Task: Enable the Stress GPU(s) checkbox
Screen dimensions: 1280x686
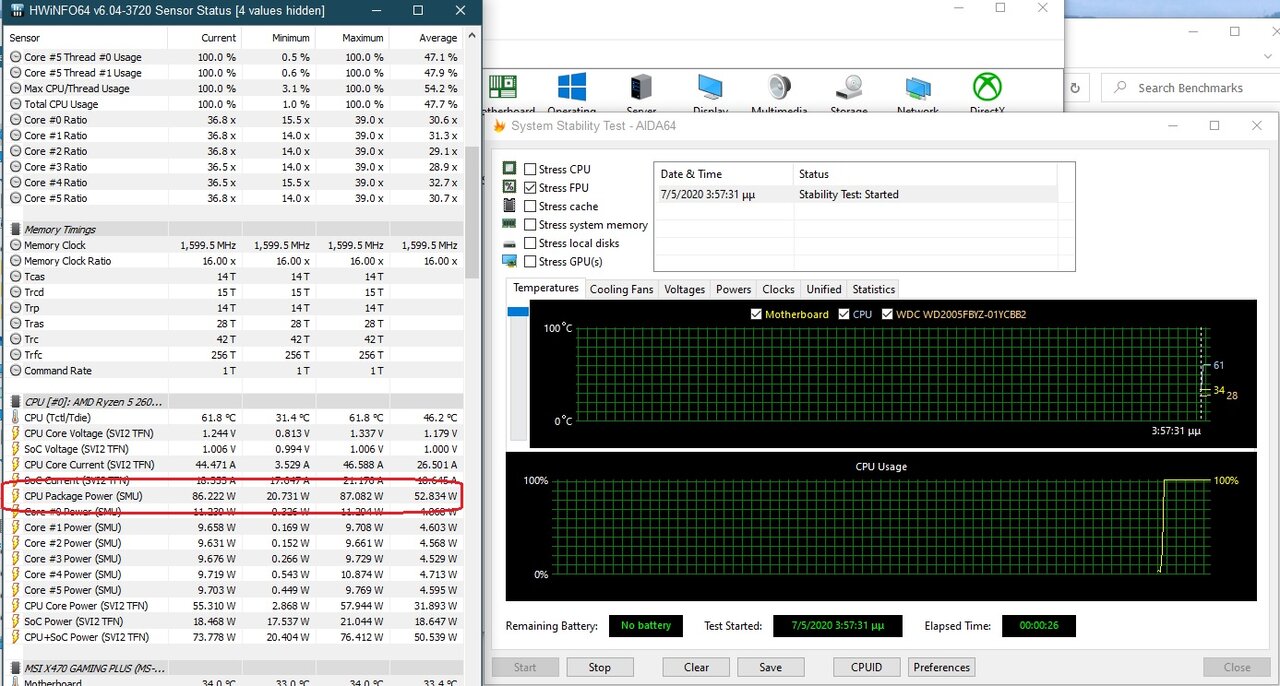Action: click(530, 261)
